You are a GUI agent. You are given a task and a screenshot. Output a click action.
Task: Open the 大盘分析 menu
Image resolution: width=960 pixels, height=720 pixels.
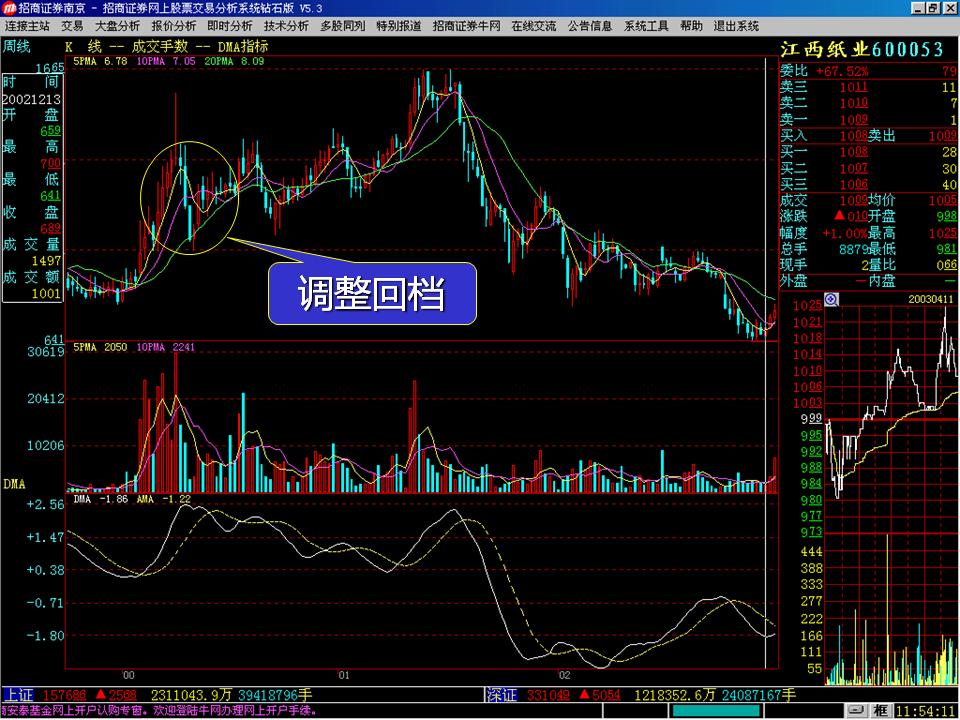tap(118, 26)
